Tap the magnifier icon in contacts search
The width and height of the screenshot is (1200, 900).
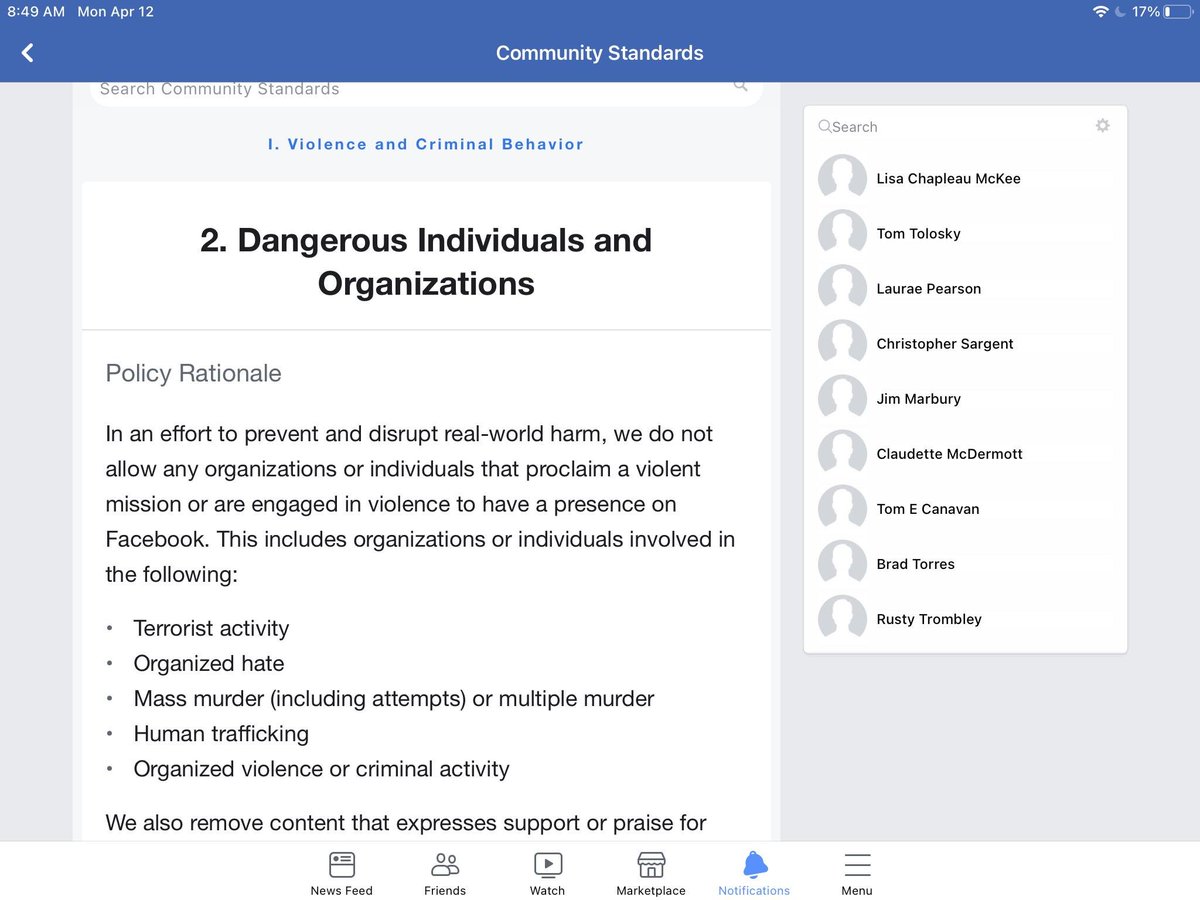point(825,127)
